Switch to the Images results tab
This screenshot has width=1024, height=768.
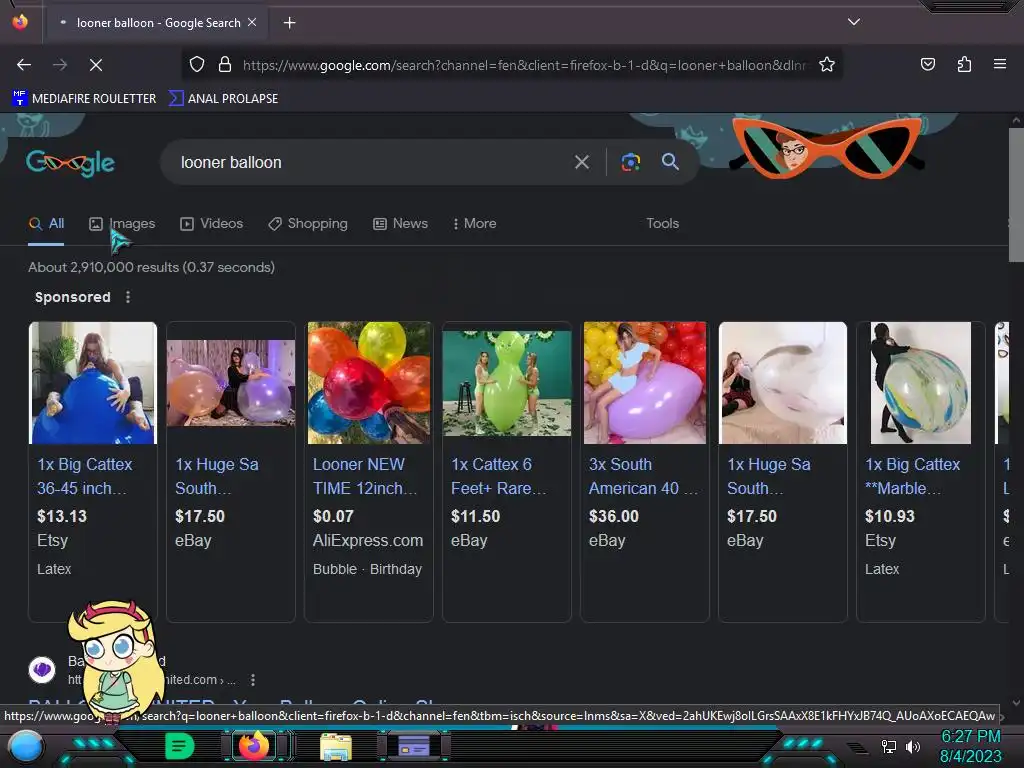click(122, 223)
